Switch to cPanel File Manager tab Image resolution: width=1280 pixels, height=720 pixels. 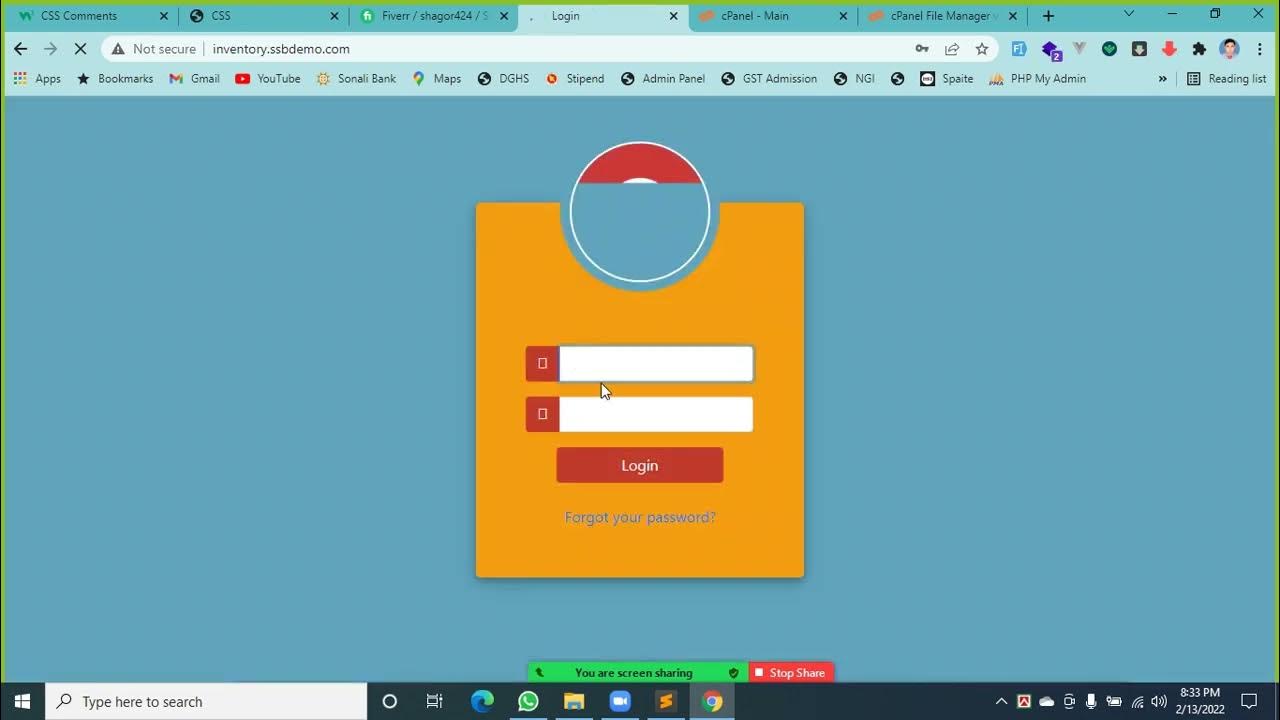[x=943, y=16]
